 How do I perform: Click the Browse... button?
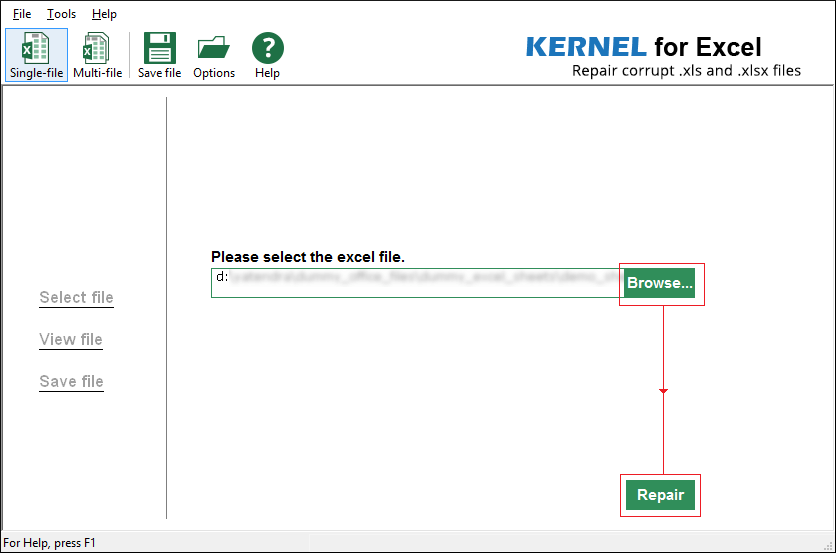pyautogui.click(x=660, y=283)
